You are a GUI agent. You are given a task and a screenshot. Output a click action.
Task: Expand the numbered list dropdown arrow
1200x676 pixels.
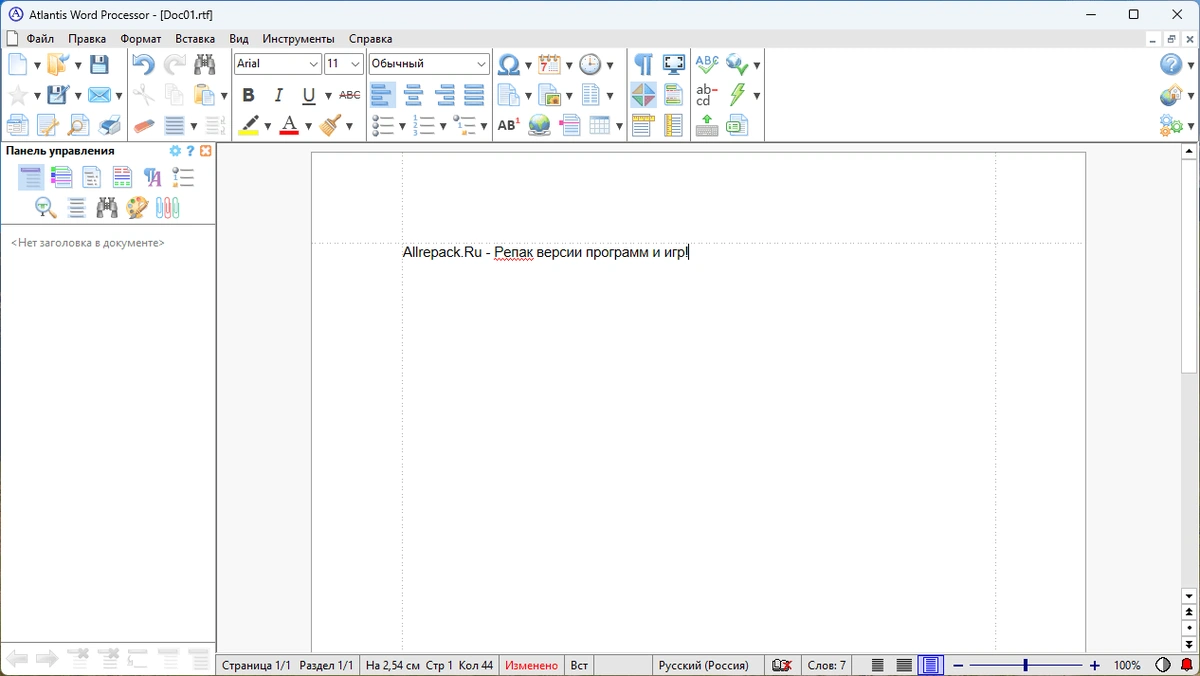click(x=443, y=126)
